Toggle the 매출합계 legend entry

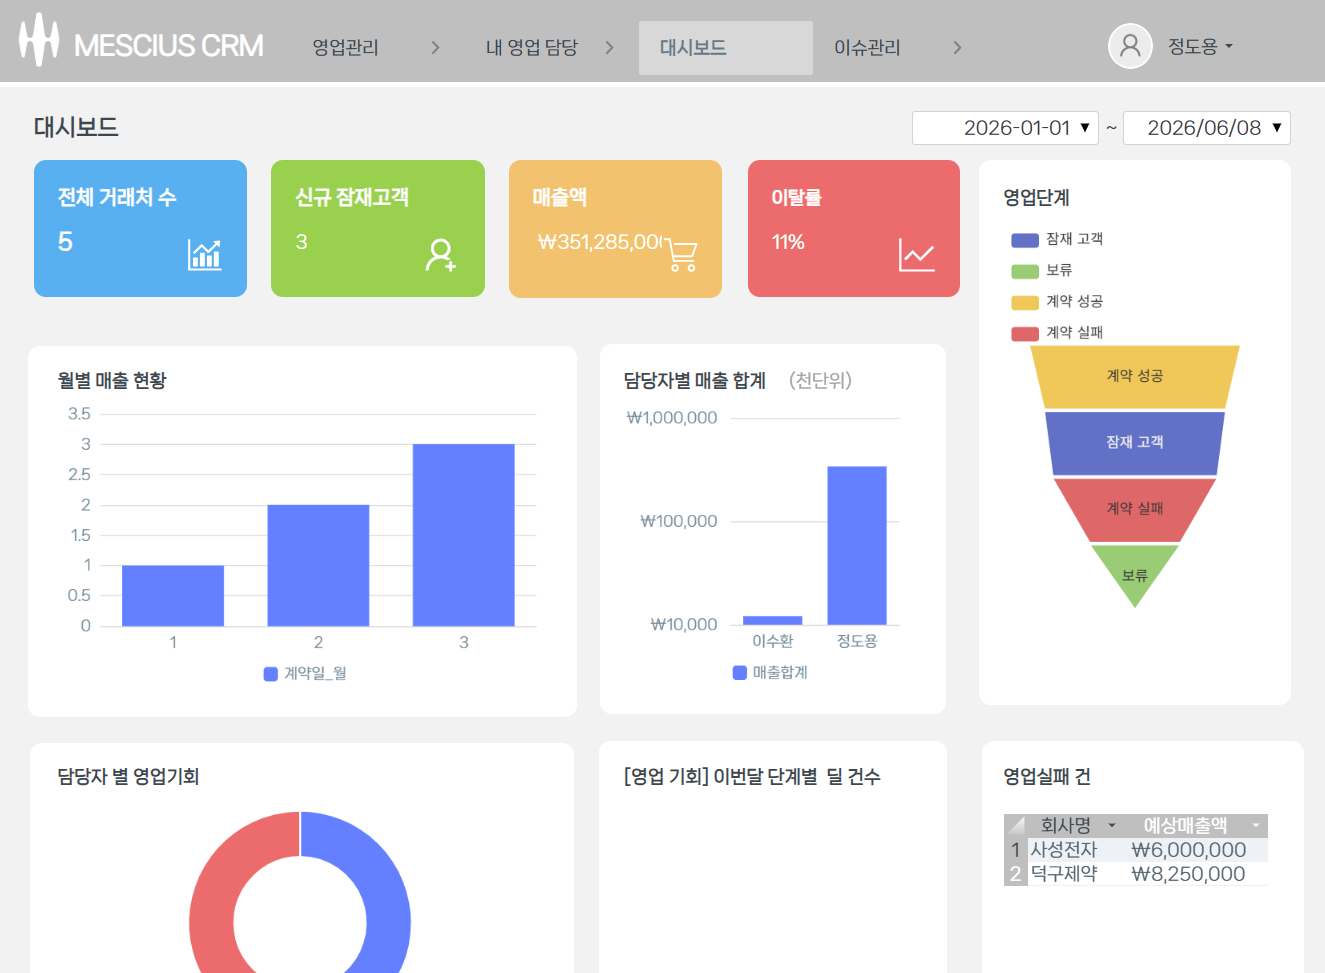(770, 673)
